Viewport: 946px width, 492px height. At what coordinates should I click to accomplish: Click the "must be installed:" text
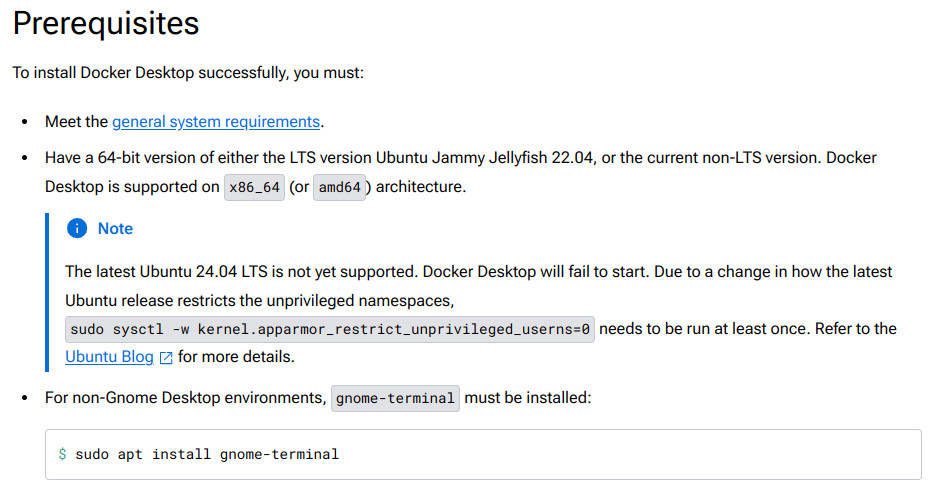(x=529, y=398)
